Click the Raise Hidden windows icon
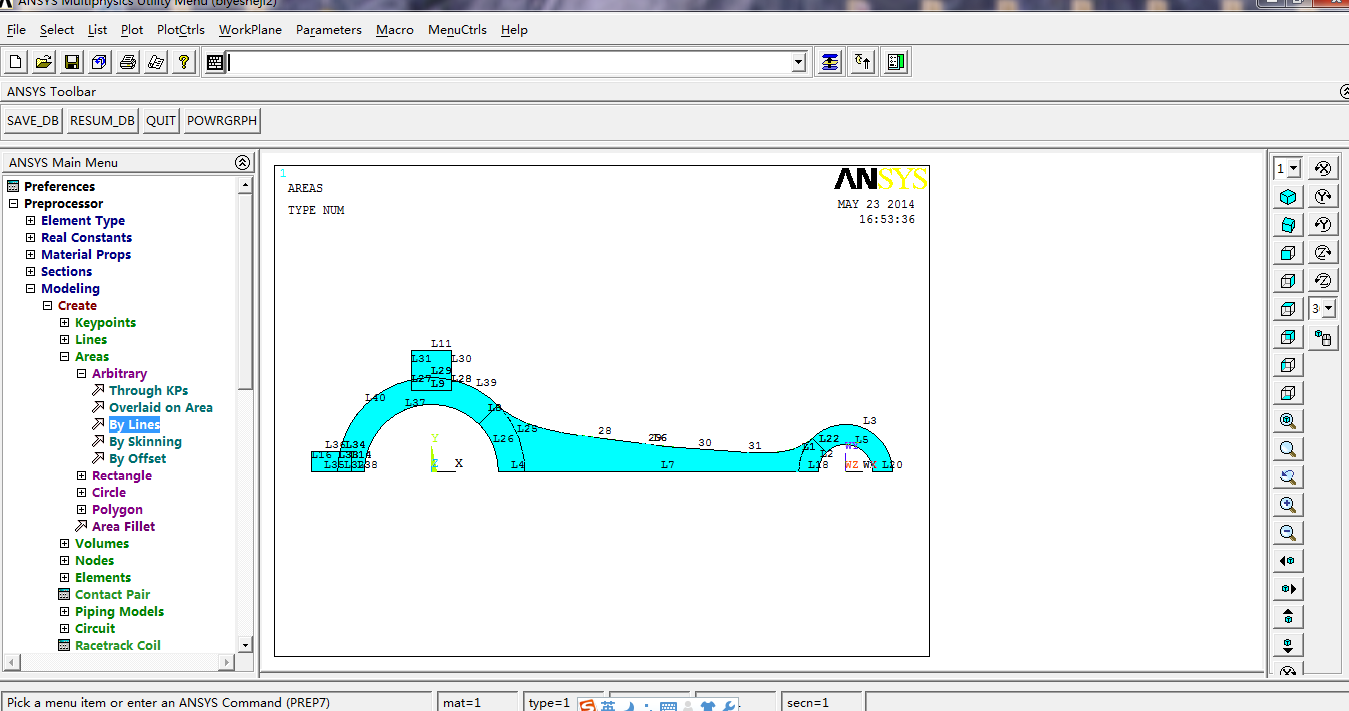1349x711 pixels. point(830,62)
